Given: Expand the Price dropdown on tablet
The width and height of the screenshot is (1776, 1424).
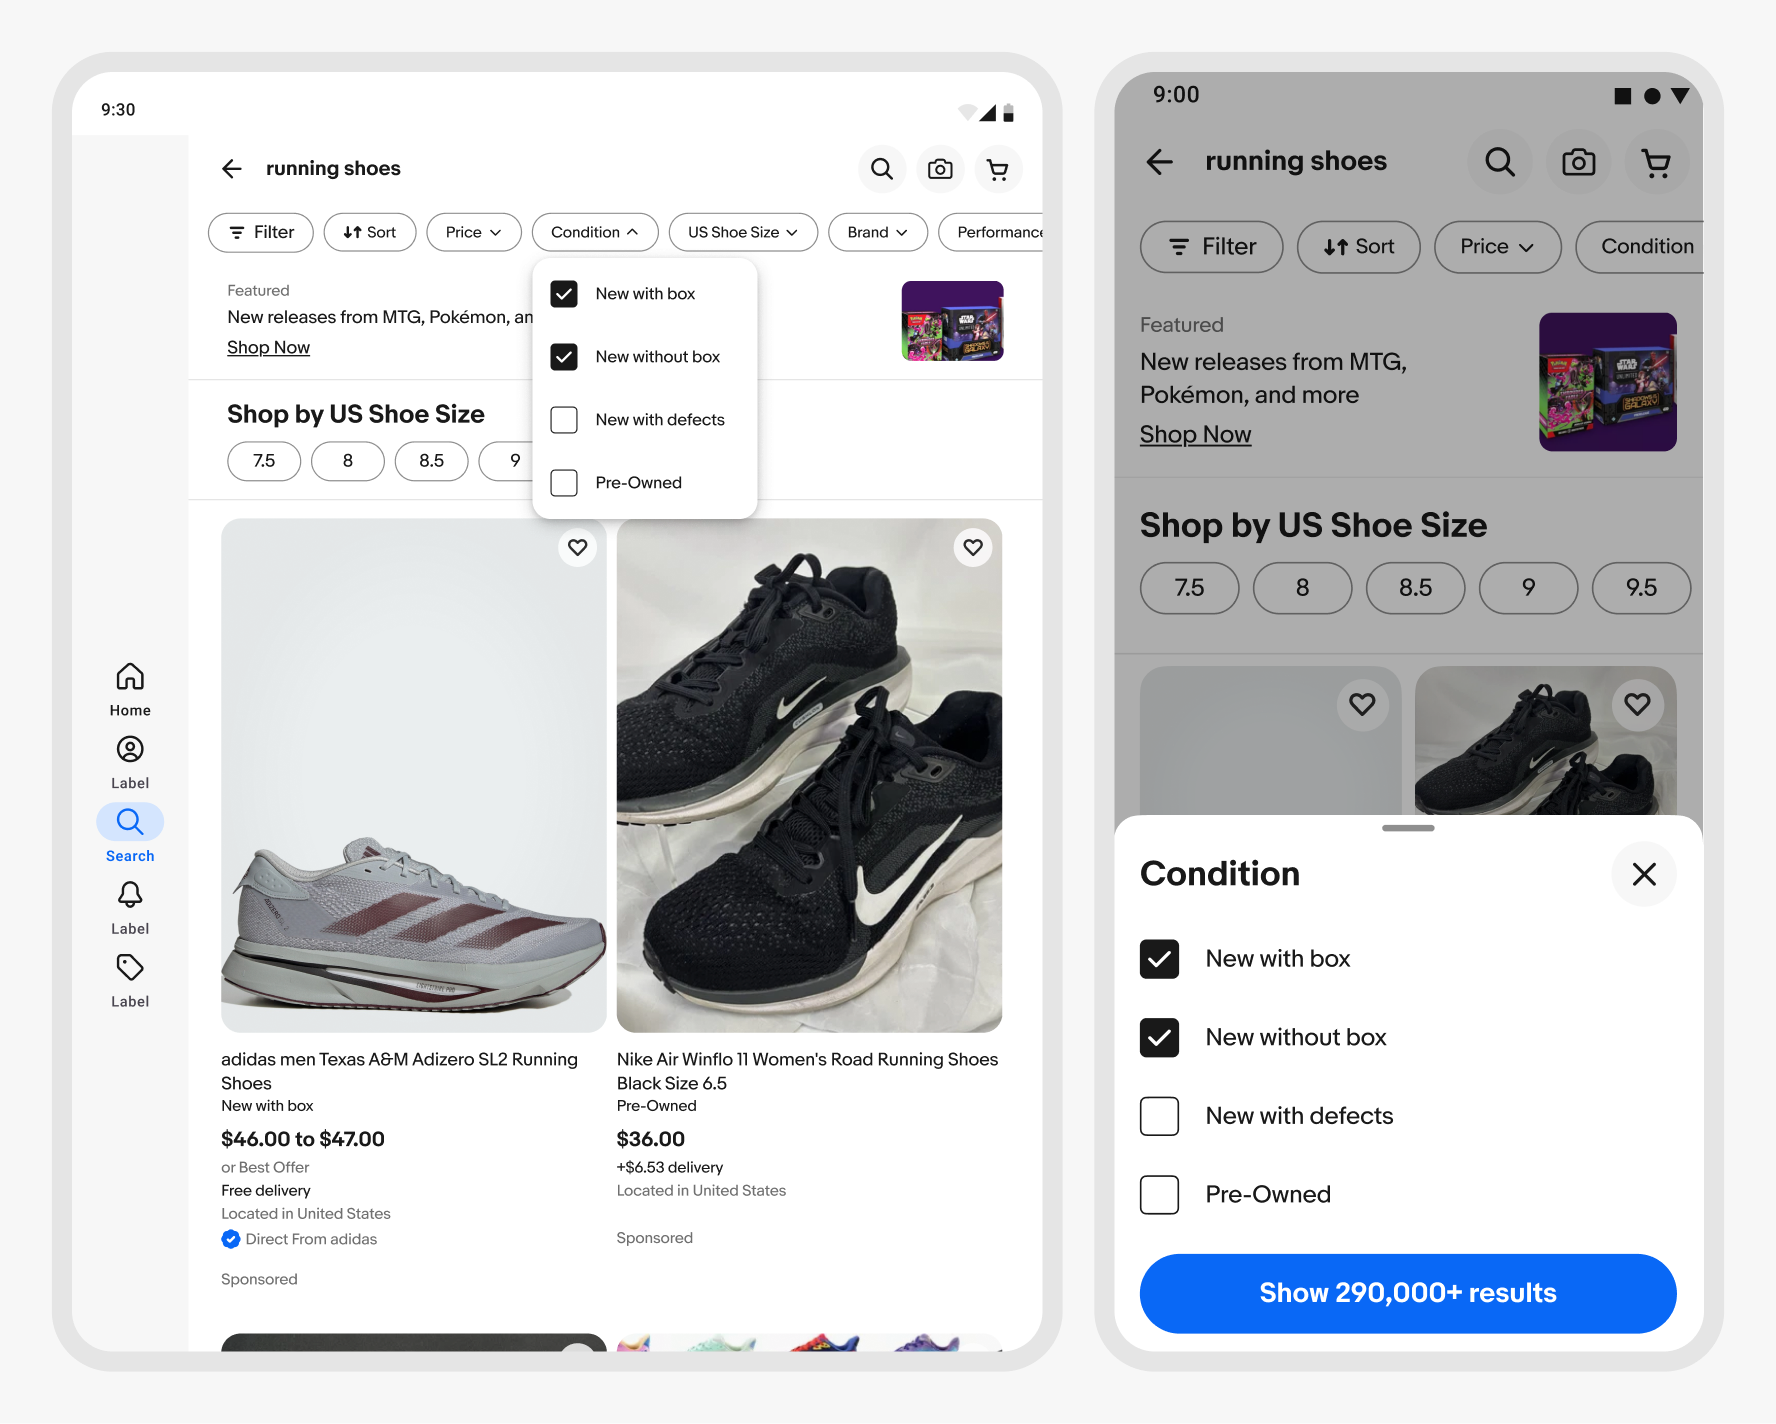Looking at the screenshot, I should pos(474,232).
